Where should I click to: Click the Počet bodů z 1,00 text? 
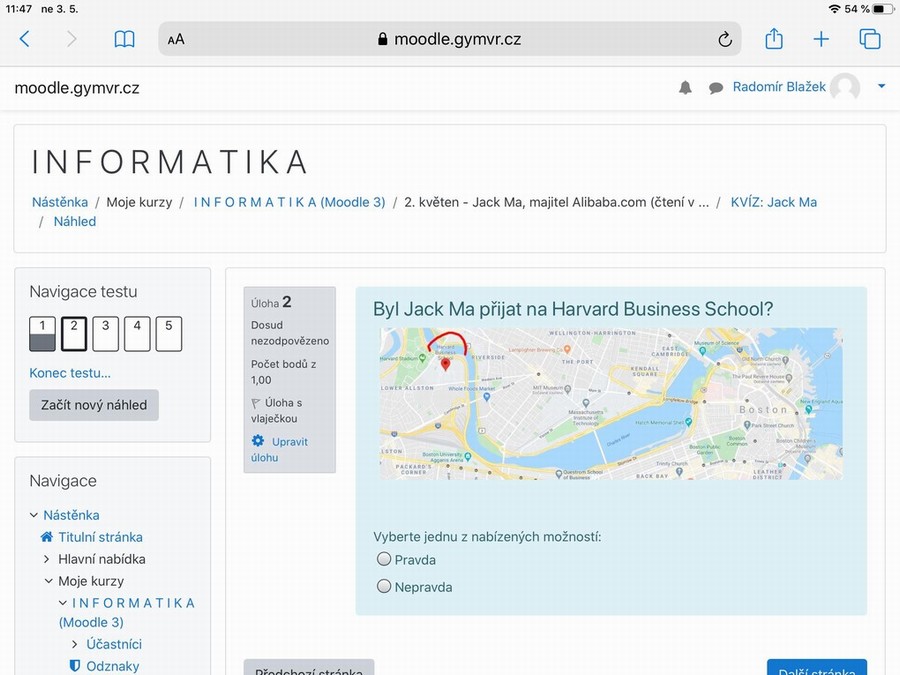click(284, 372)
